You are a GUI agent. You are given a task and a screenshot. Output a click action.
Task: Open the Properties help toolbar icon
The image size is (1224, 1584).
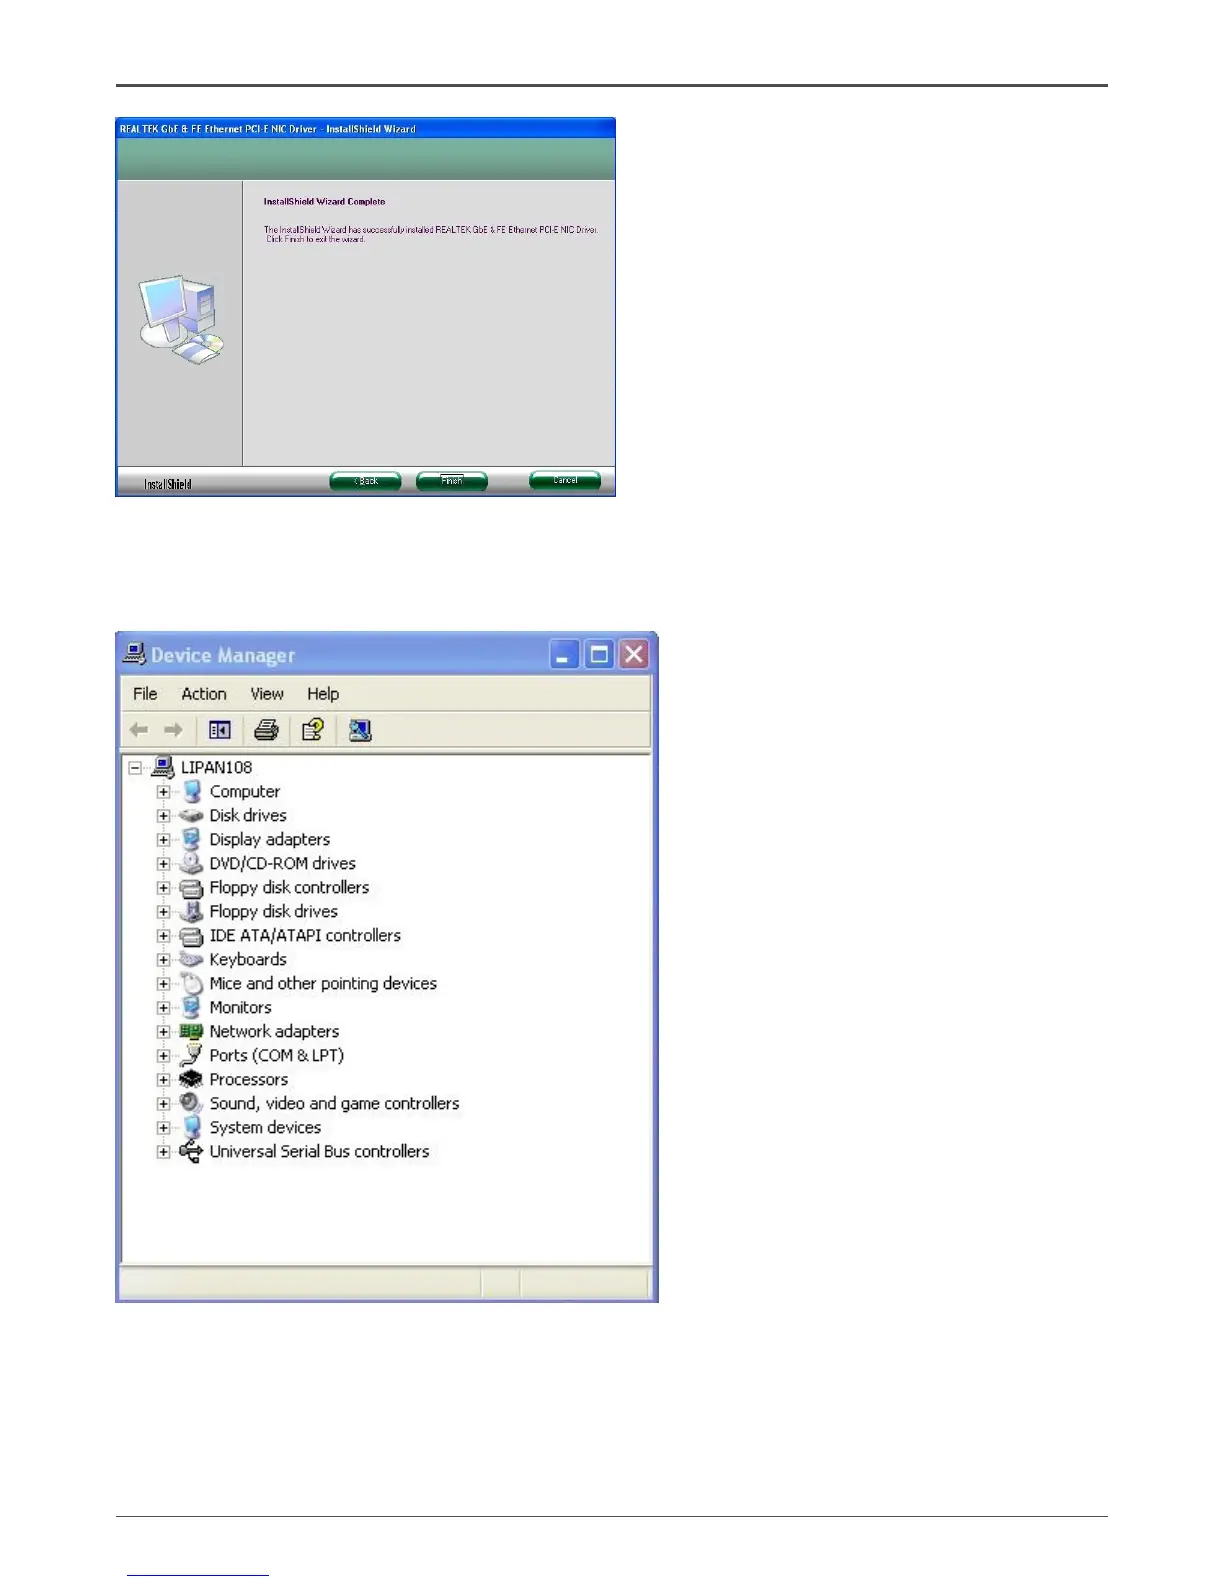point(313,730)
